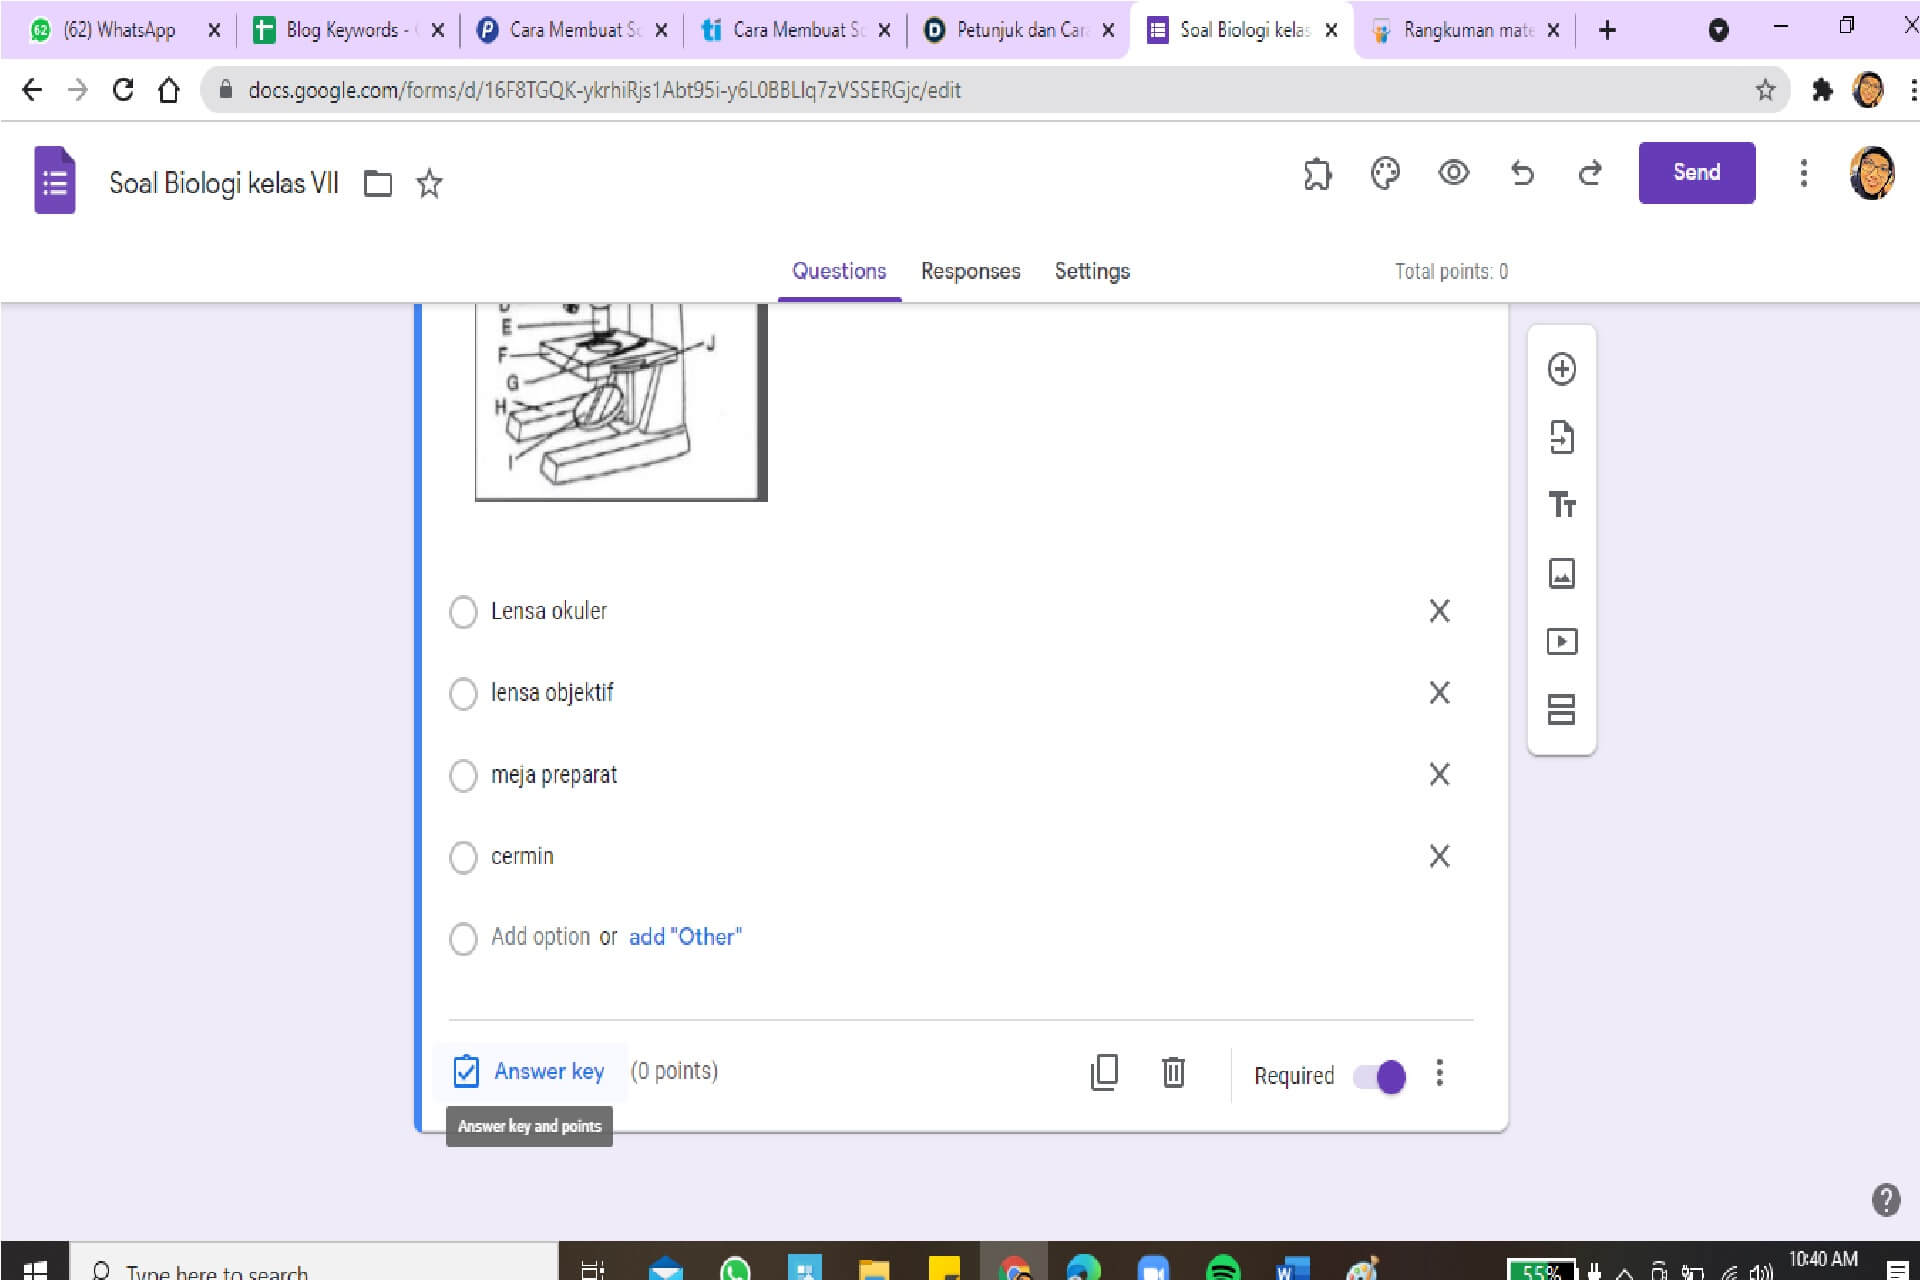Open form's More options menu beside Send
Image resolution: width=1920 pixels, height=1280 pixels.
[x=1803, y=173]
